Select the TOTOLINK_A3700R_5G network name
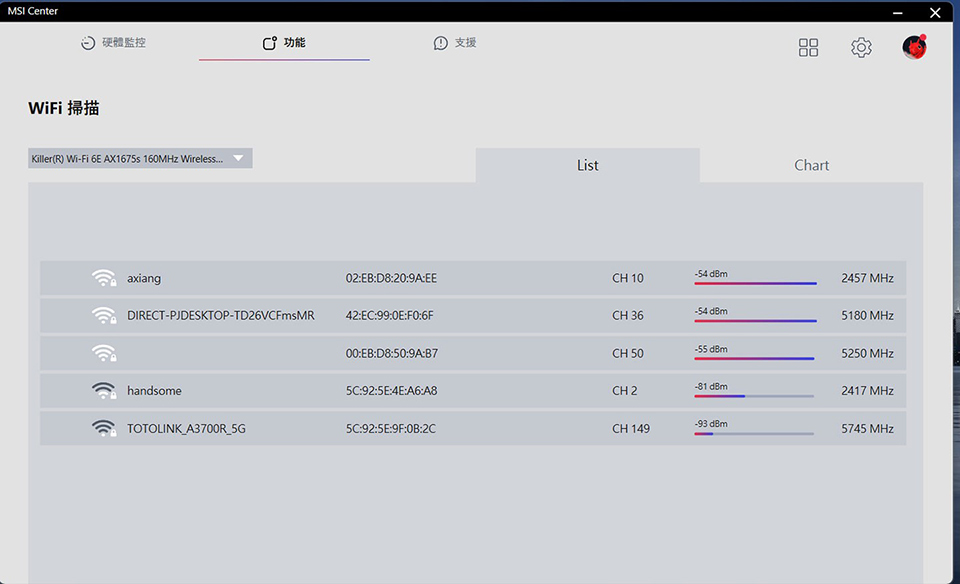The image size is (960, 584). tap(186, 429)
